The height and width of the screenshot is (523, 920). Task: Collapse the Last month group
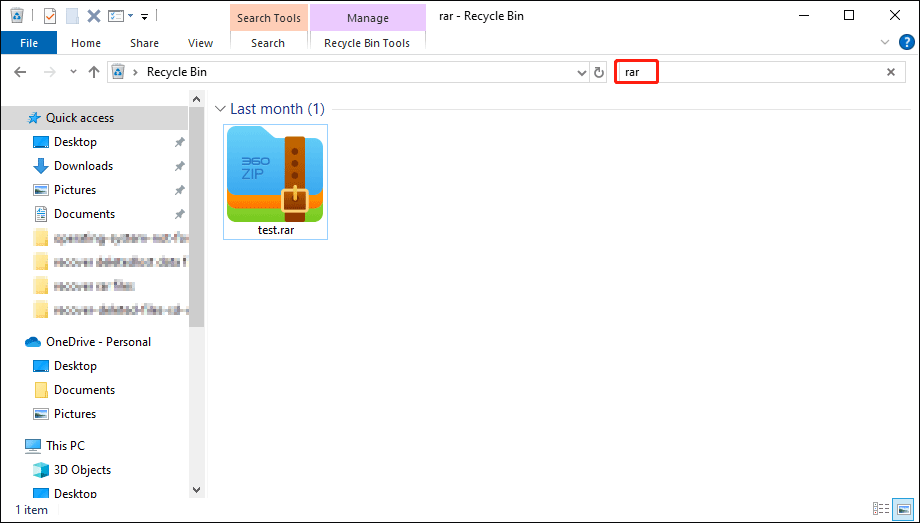pos(220,109)
